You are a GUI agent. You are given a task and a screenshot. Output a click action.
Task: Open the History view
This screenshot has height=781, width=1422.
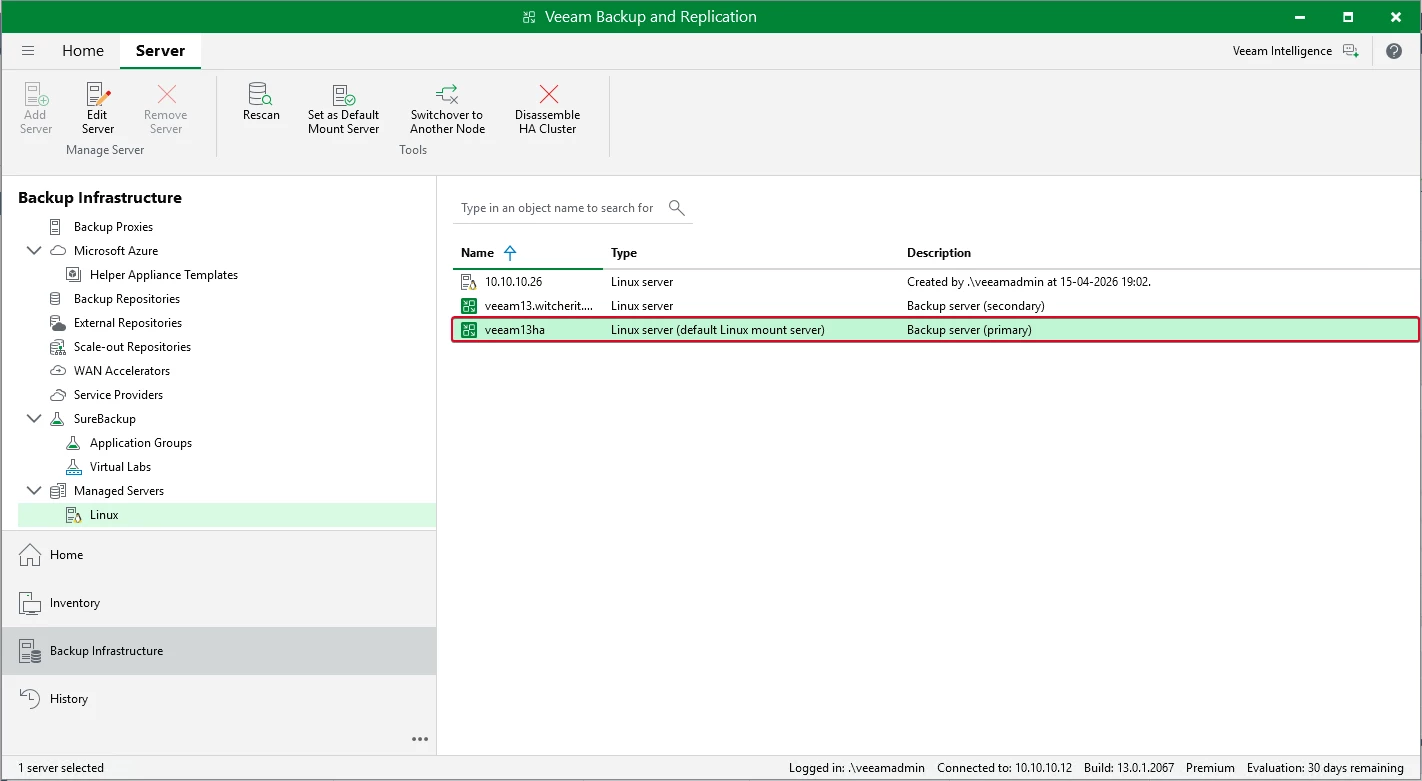pos(219,699)
